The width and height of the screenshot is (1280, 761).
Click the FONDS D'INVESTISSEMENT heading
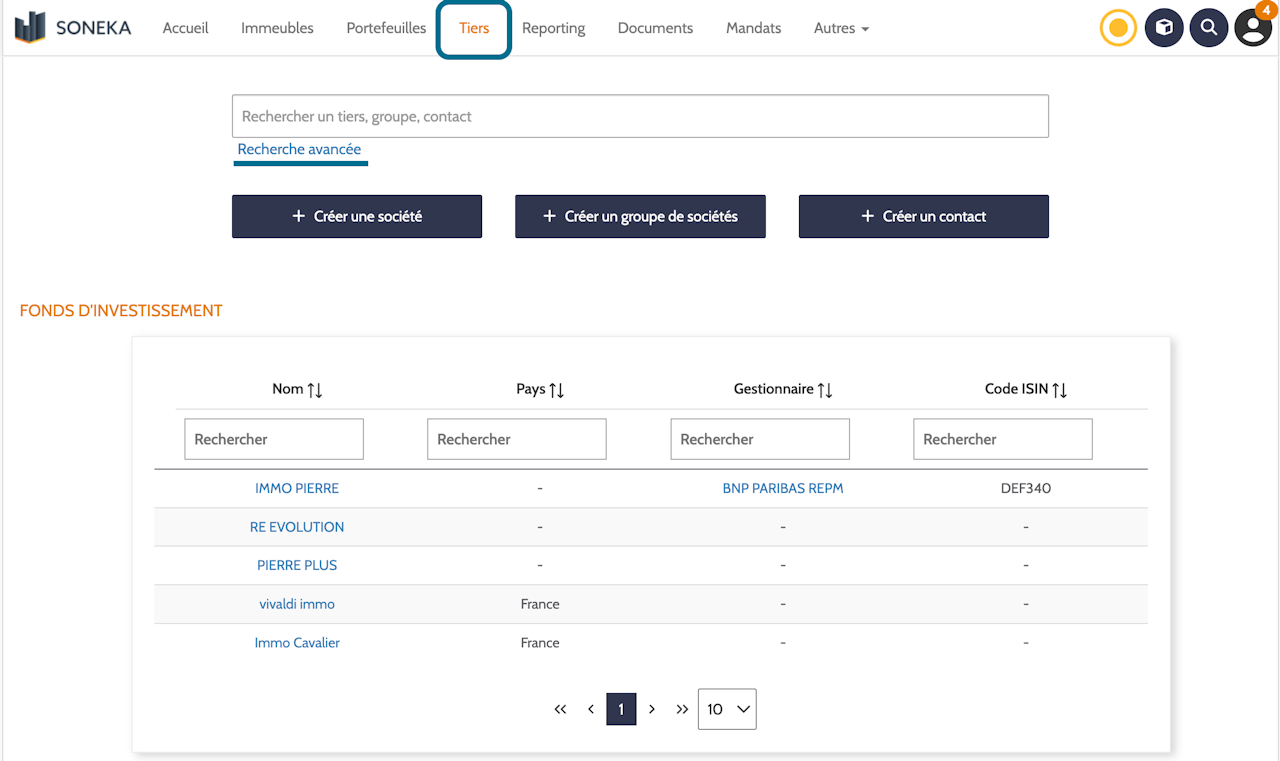coord(121,311)
